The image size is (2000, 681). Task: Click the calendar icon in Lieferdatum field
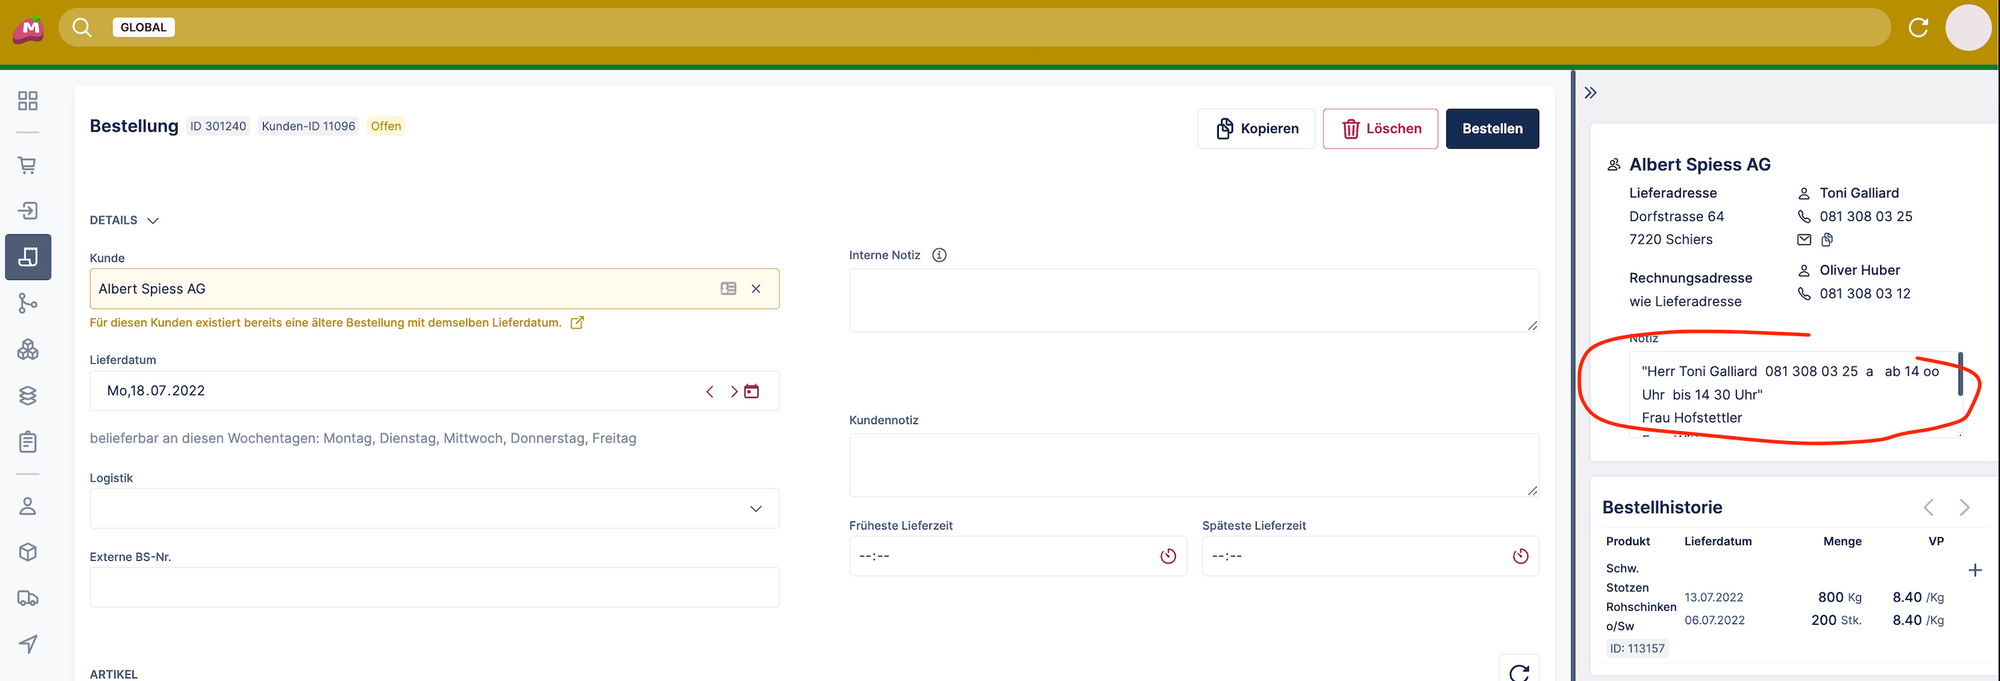coord(752,391)
